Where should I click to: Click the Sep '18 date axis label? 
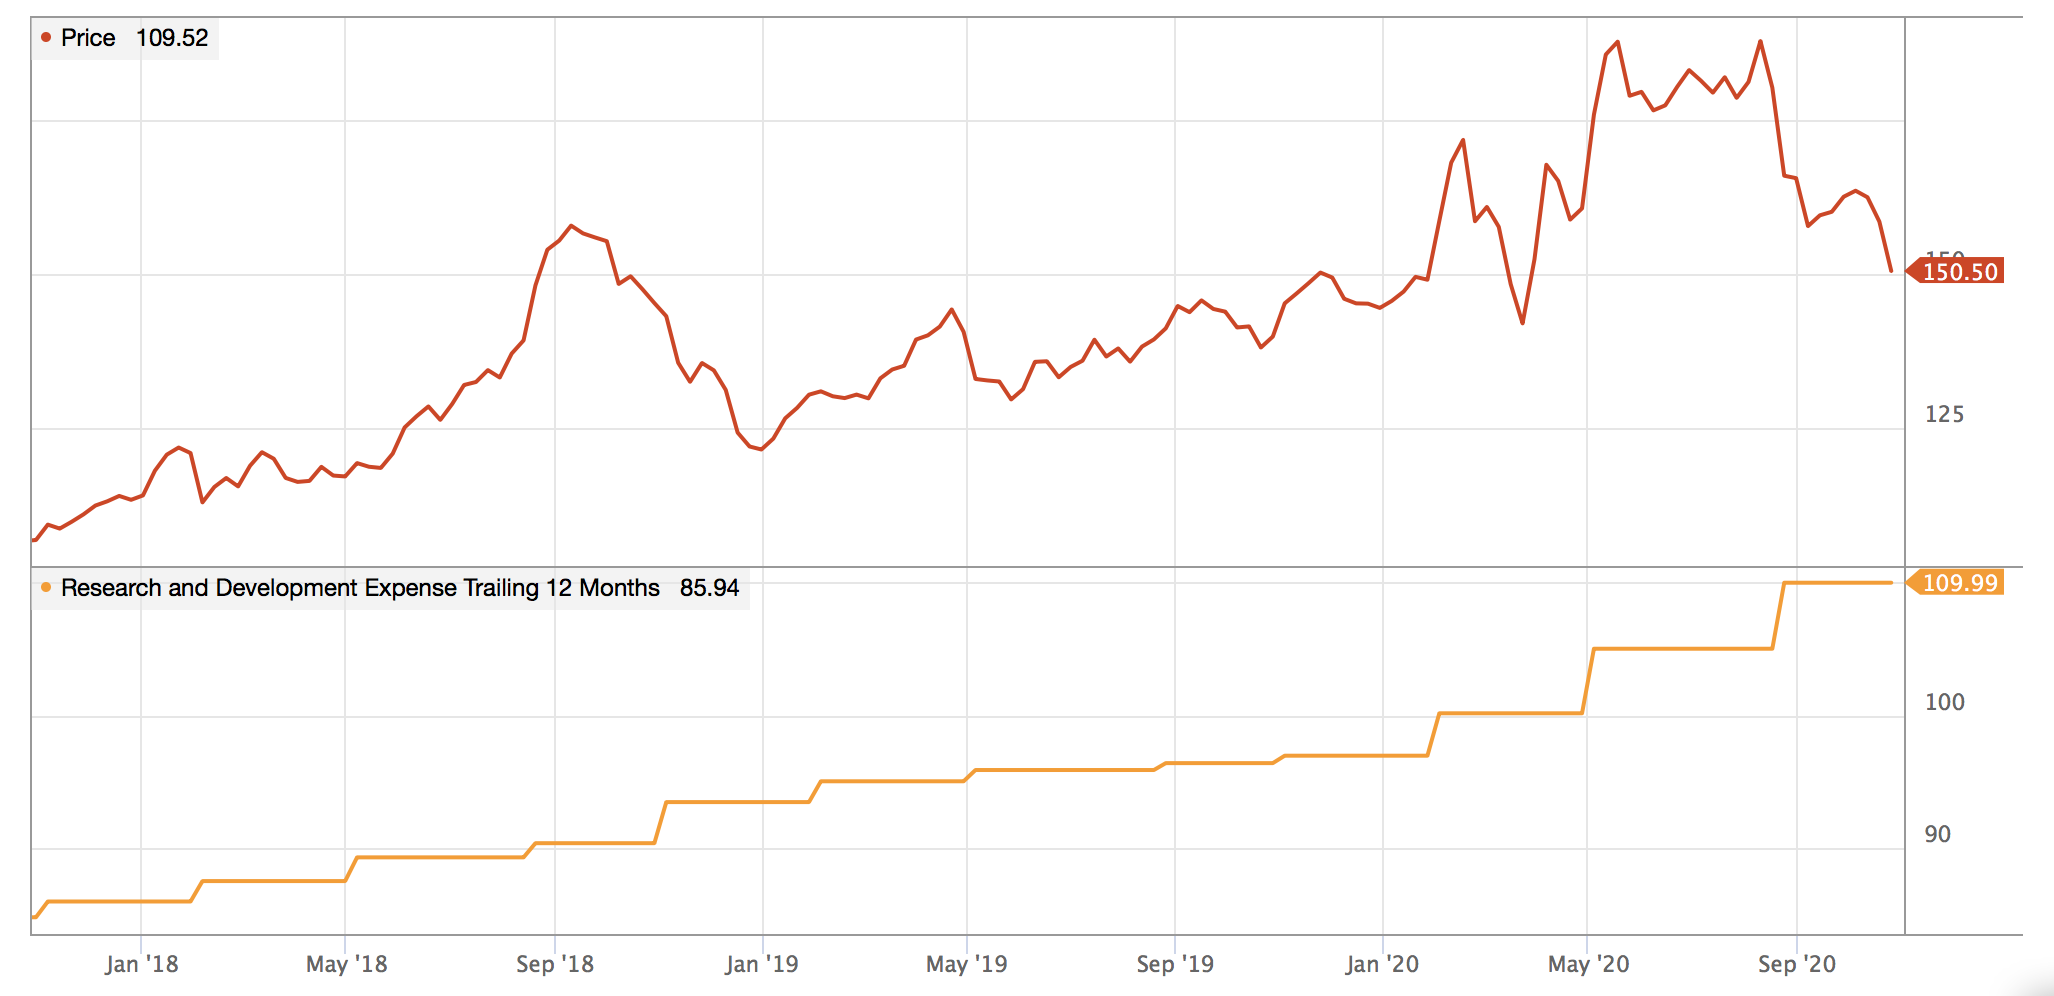555,964
